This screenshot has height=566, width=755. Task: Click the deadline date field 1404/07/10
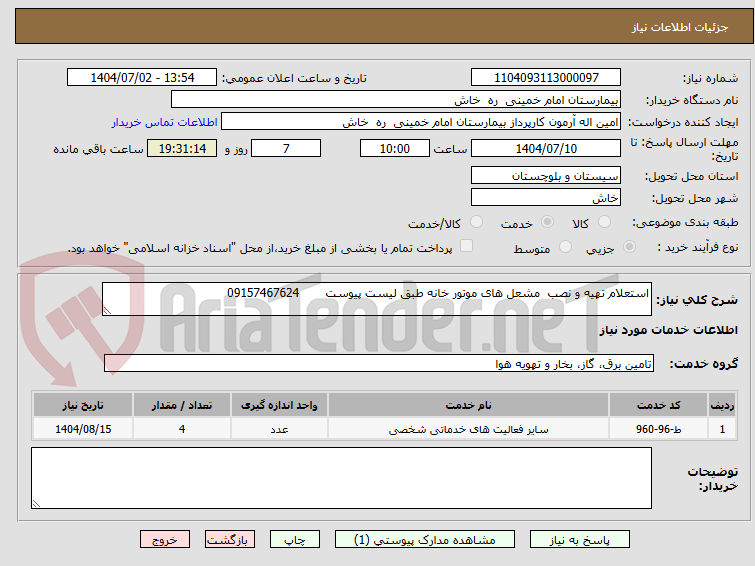coord(546,148)
